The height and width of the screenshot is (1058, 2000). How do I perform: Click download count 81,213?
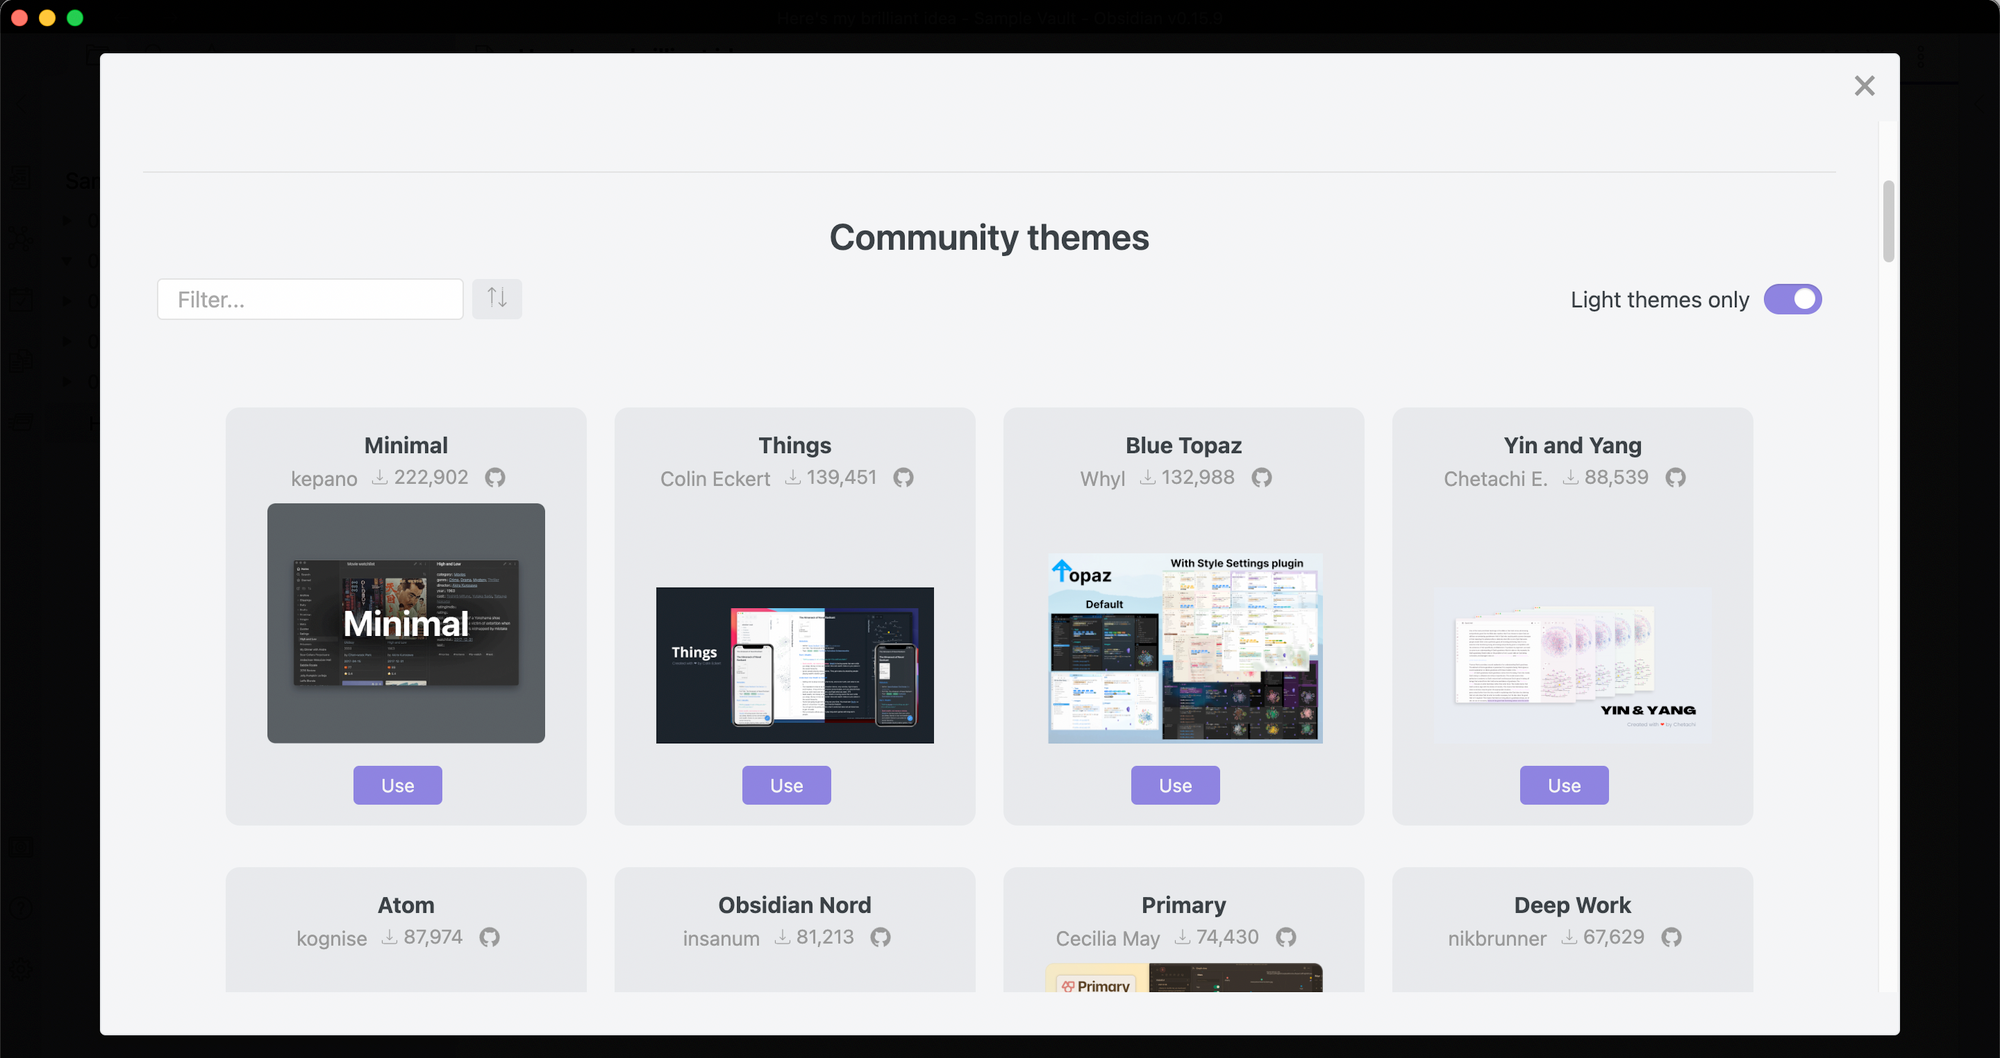(x=825, y=937)
